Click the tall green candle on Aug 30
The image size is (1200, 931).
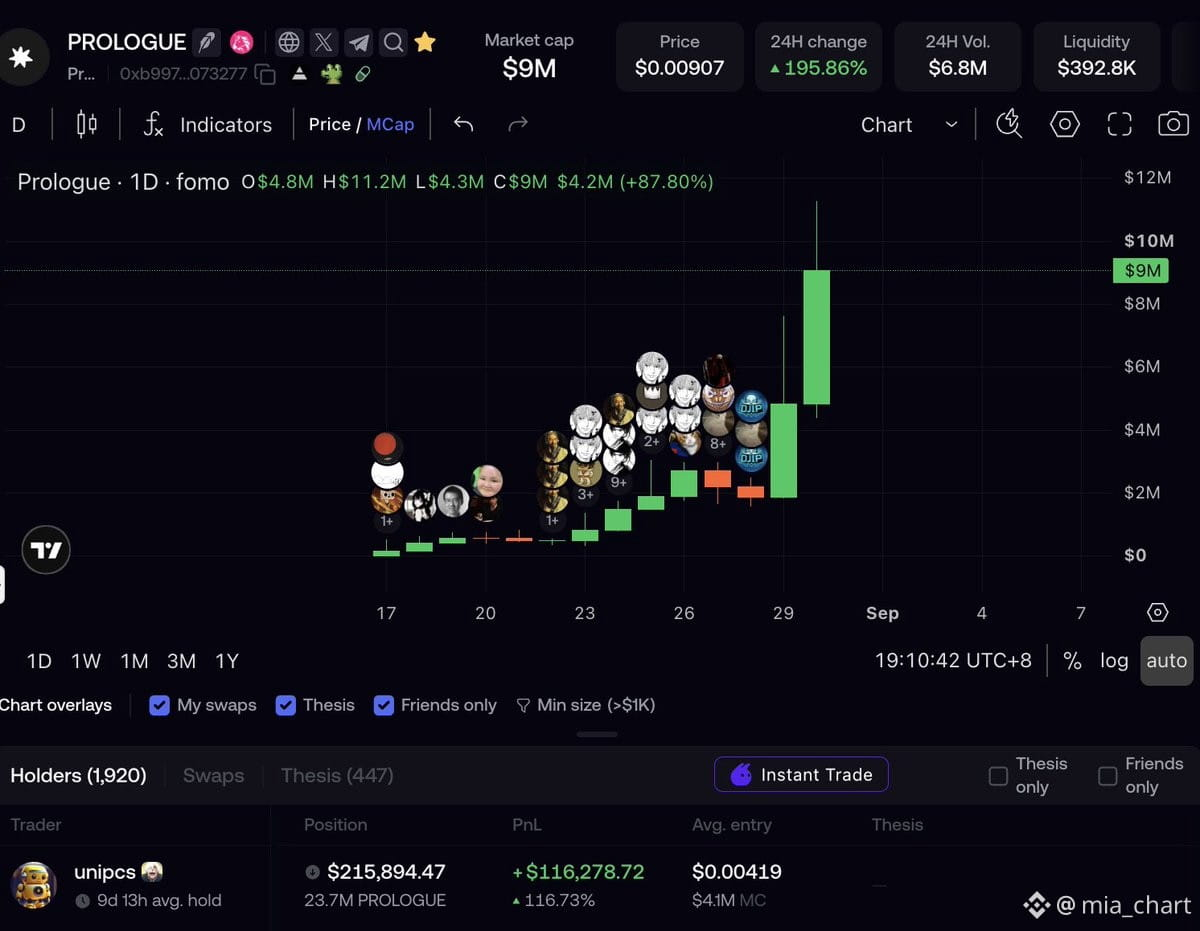tap(817, 336)
